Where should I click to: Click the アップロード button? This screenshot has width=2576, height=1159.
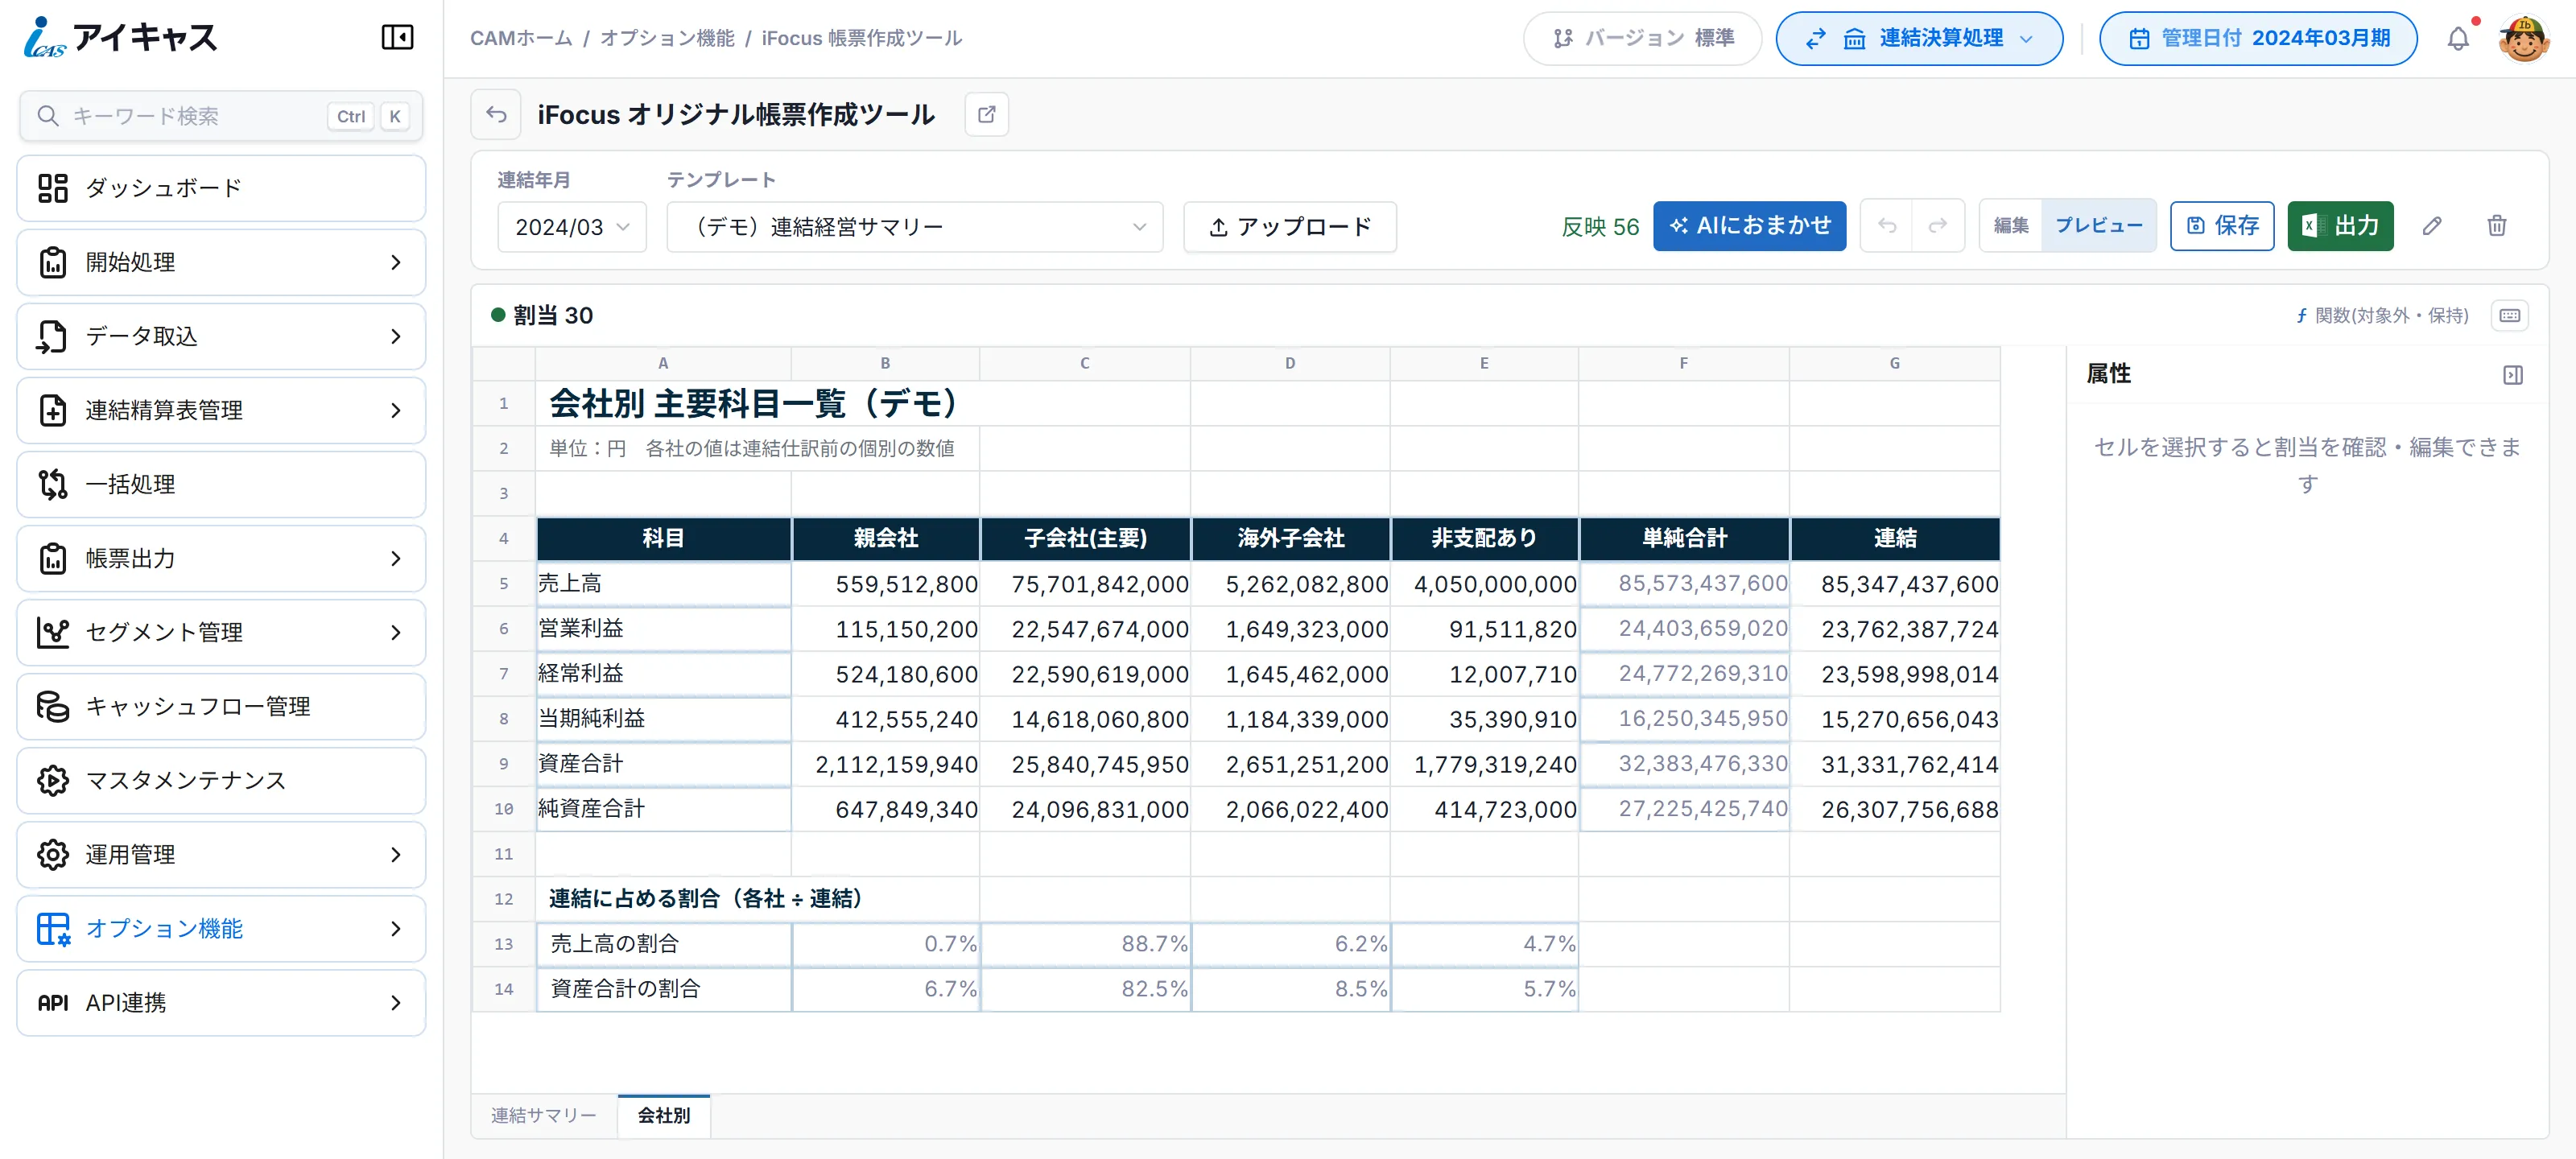(1290, 227)
